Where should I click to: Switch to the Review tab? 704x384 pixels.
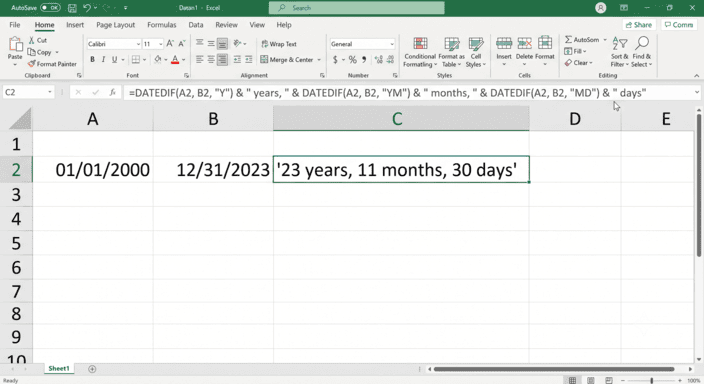coord(226,25)
